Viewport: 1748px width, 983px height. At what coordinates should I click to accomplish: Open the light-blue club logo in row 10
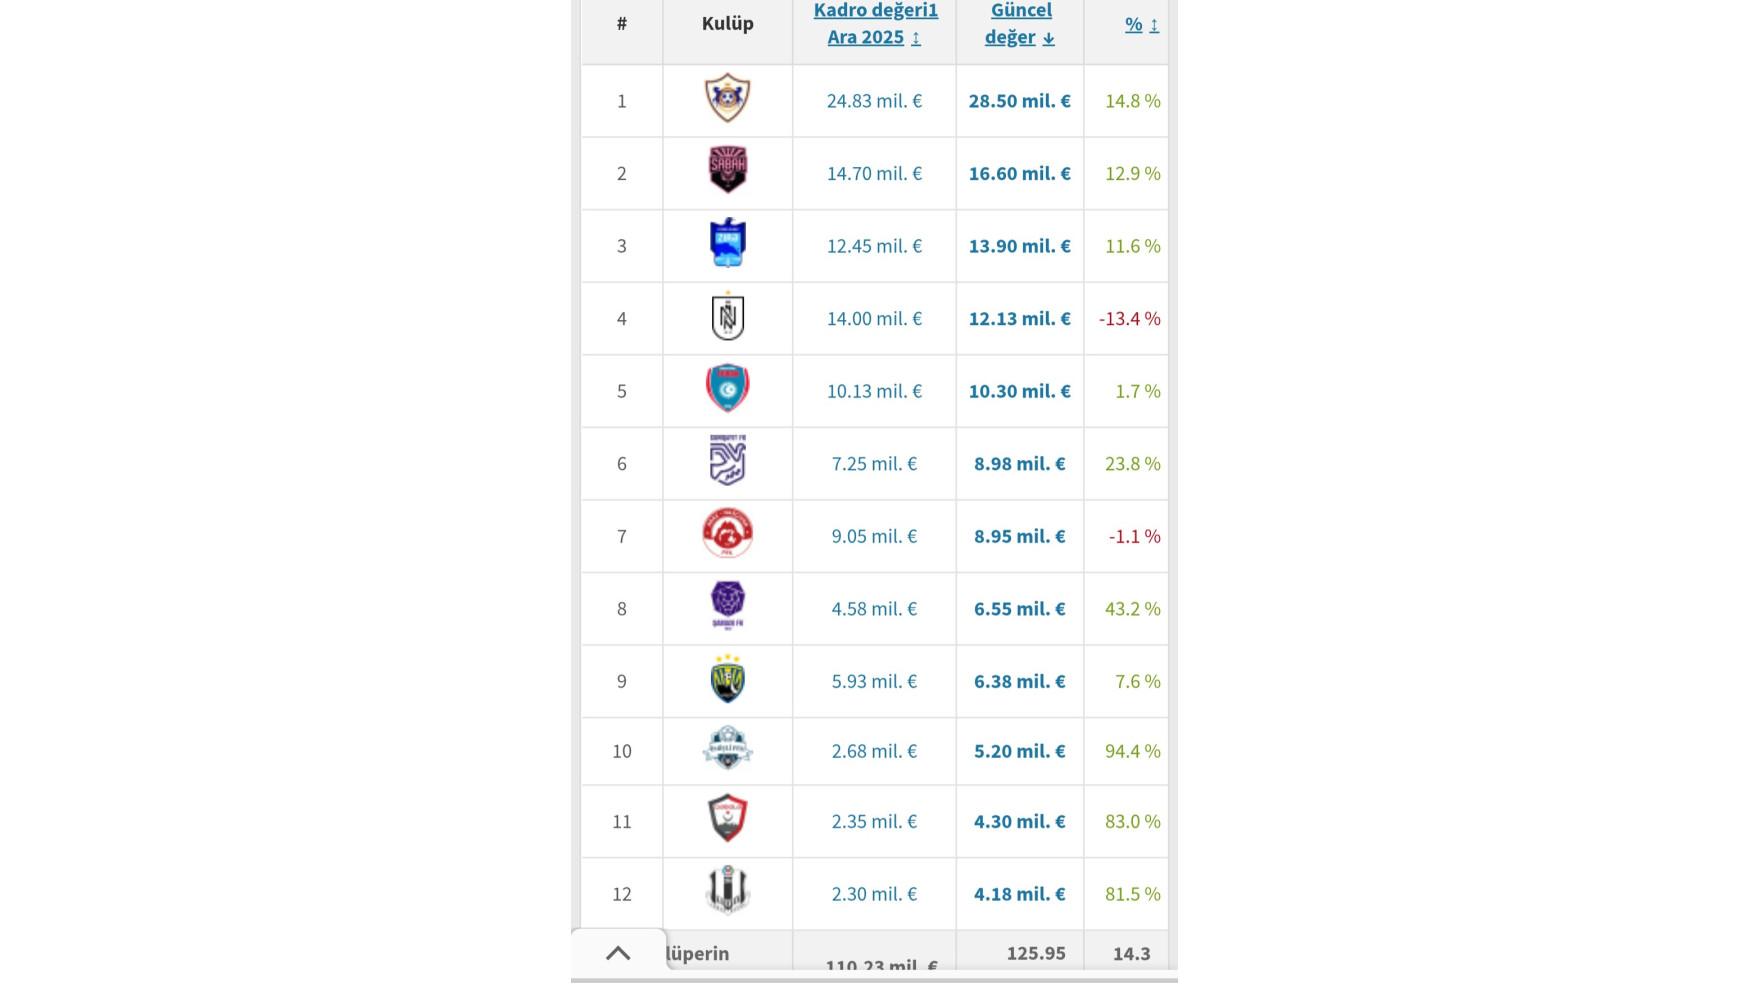click(727, 749)
